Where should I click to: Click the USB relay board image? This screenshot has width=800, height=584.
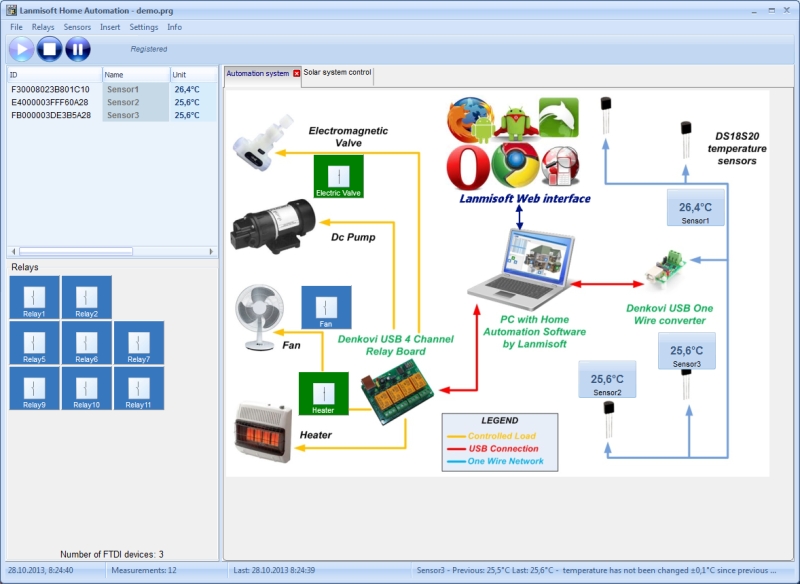397,392
